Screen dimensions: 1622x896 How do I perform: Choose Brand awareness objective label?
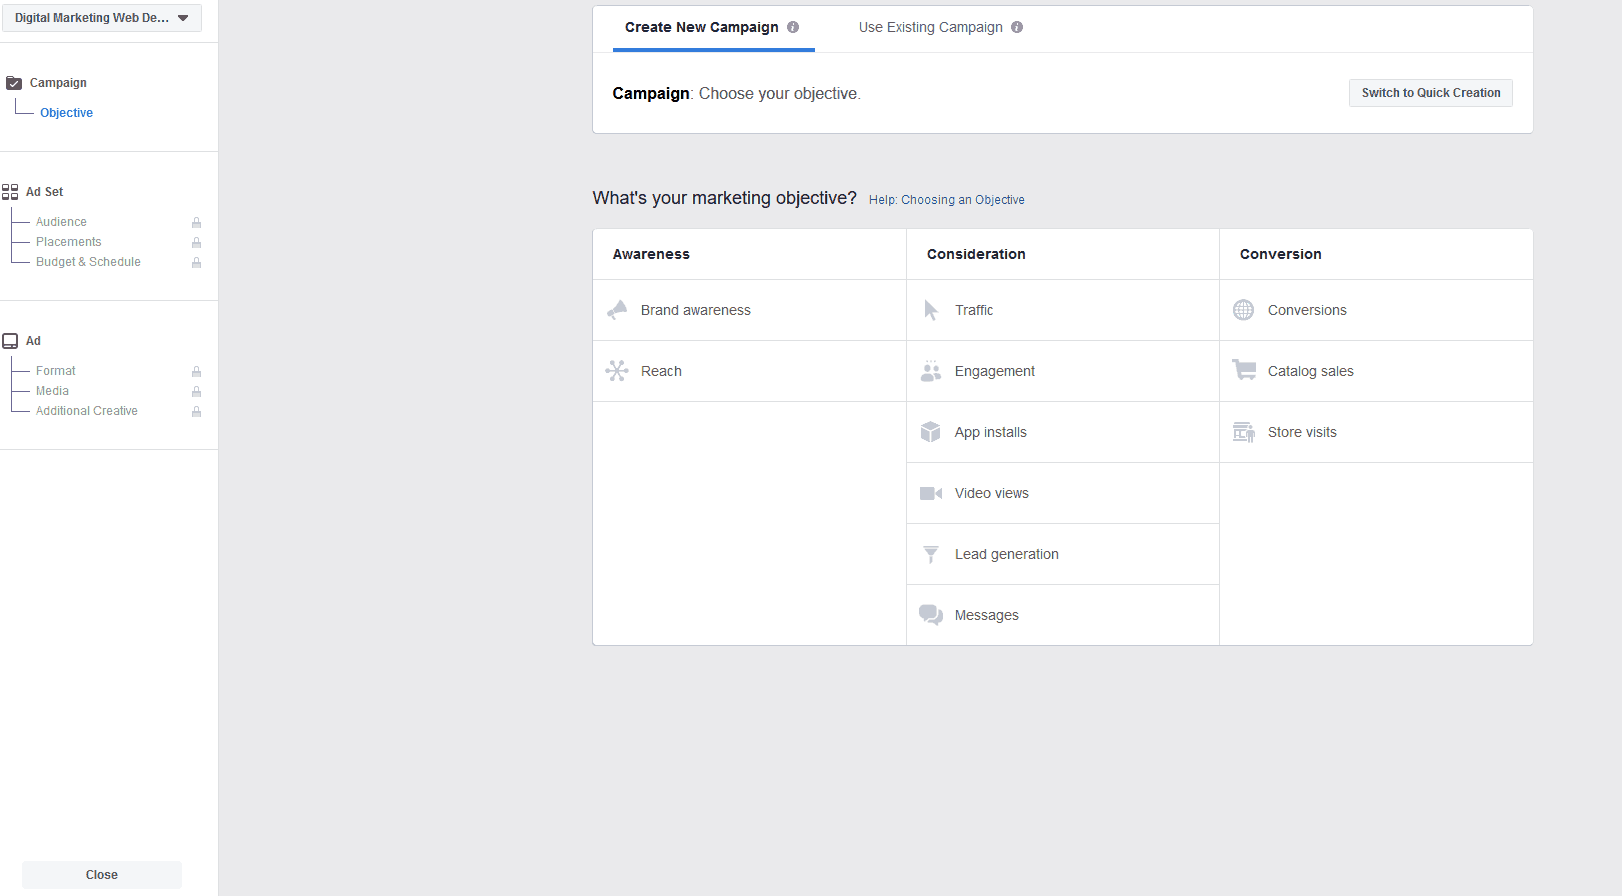point(696,310)
